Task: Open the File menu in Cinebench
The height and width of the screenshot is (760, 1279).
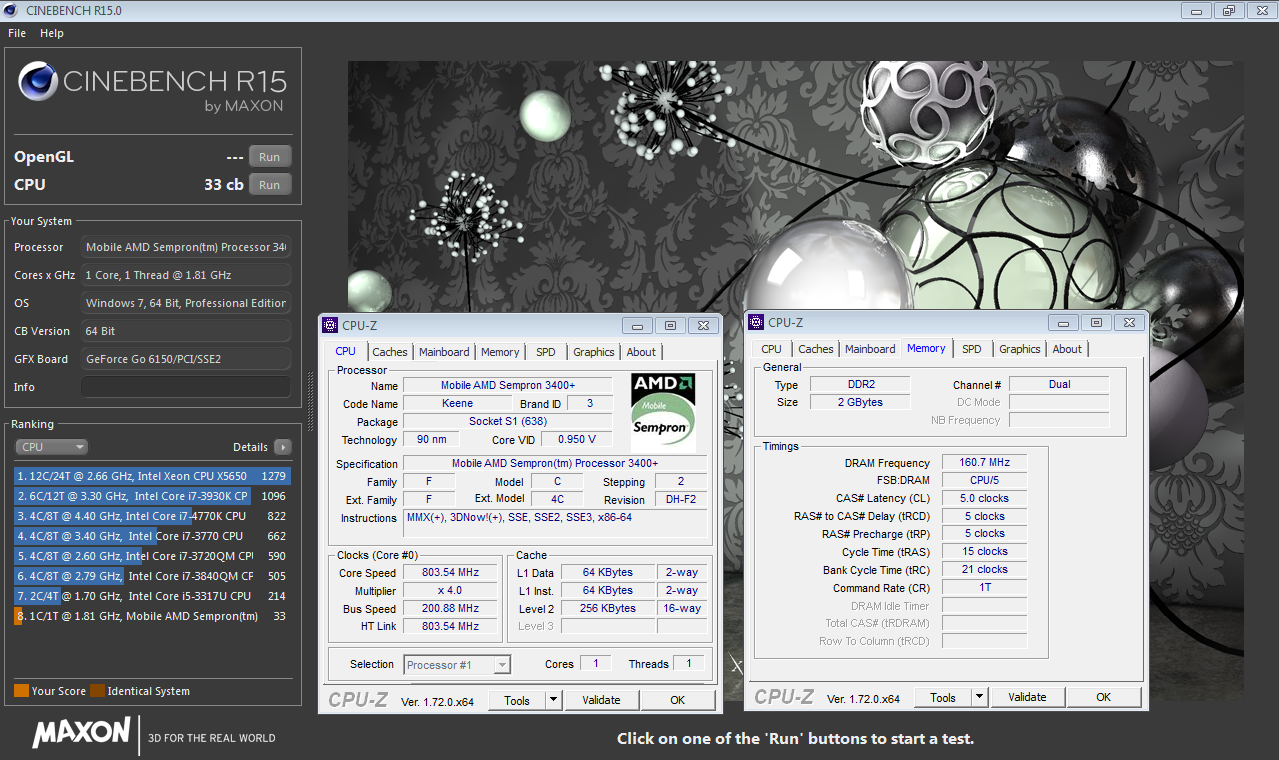Action: click(x=17, y=33)
